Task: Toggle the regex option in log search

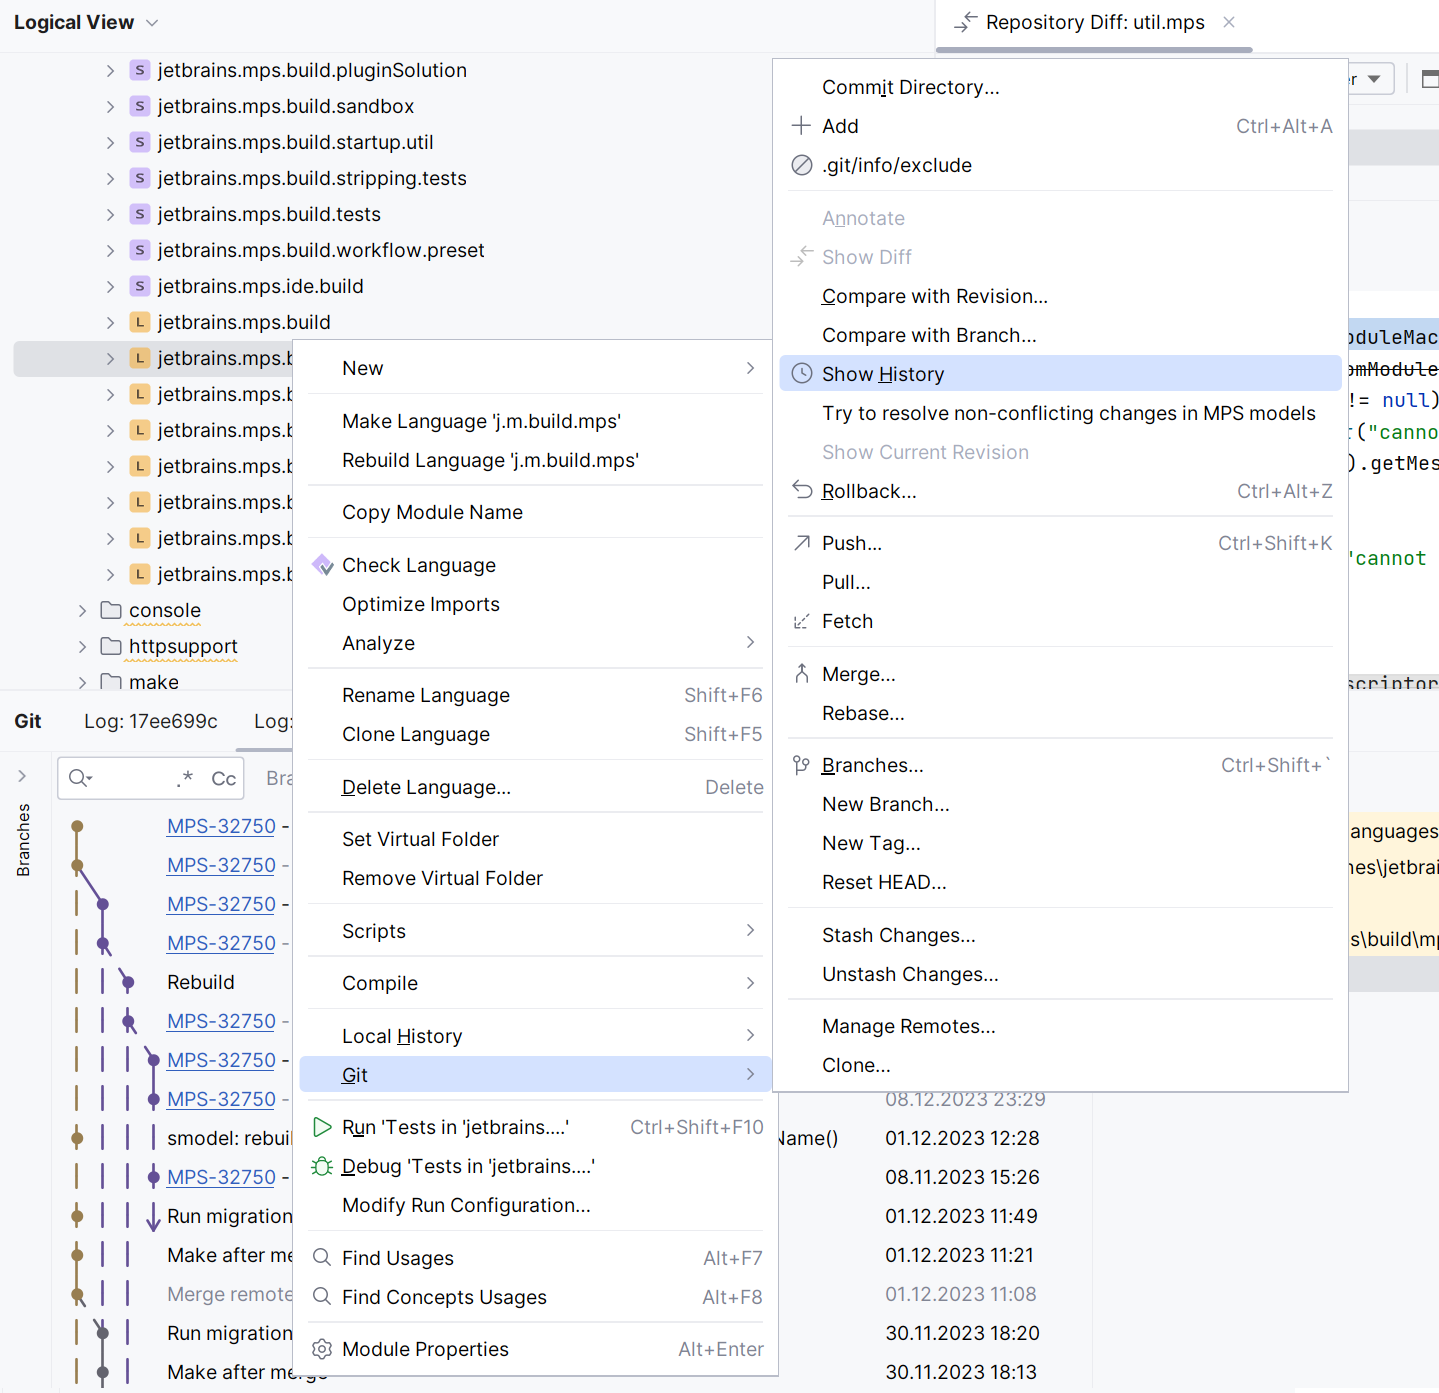Action: (x=185, y=779)
